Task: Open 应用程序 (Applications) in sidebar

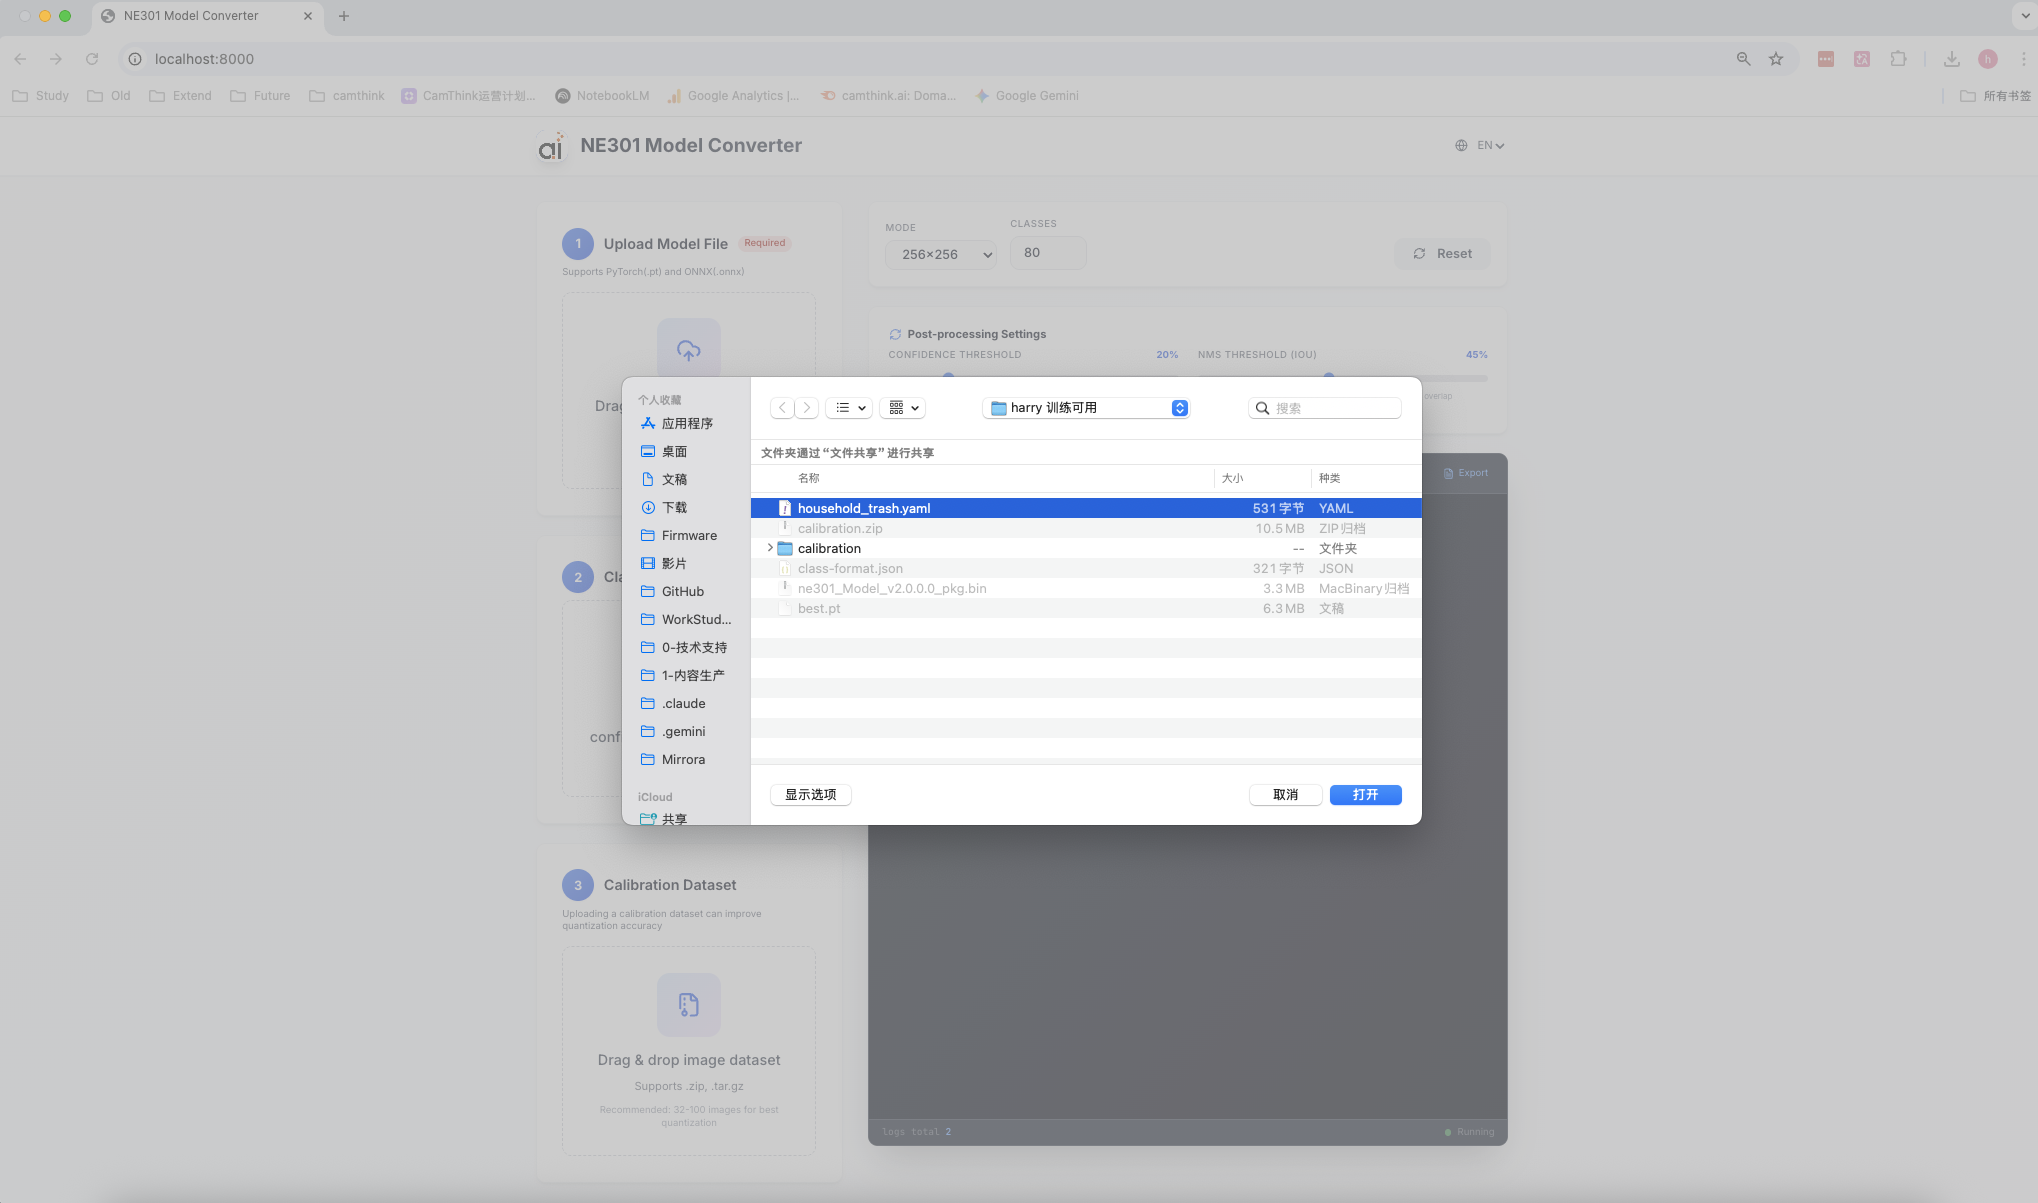Action: 687,424
